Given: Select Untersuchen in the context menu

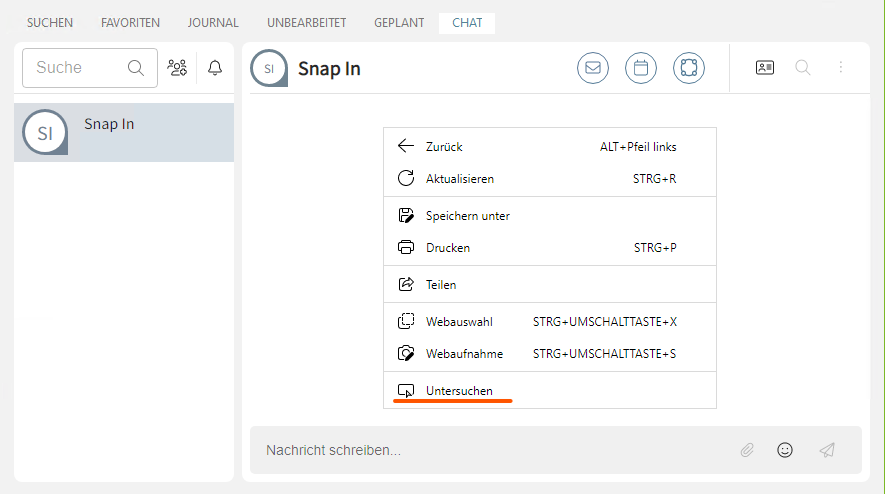Looking at the screenshot, I should (459, 390).
